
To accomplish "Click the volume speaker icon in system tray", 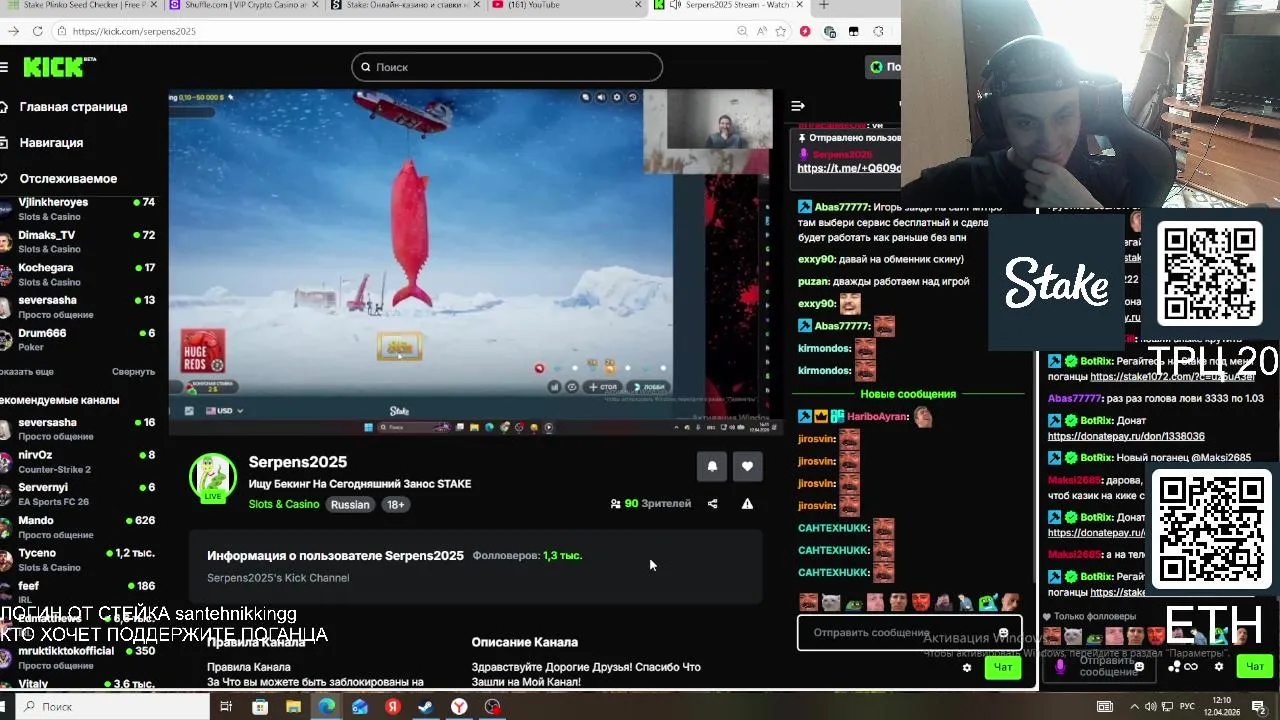I will [1151, 707].
